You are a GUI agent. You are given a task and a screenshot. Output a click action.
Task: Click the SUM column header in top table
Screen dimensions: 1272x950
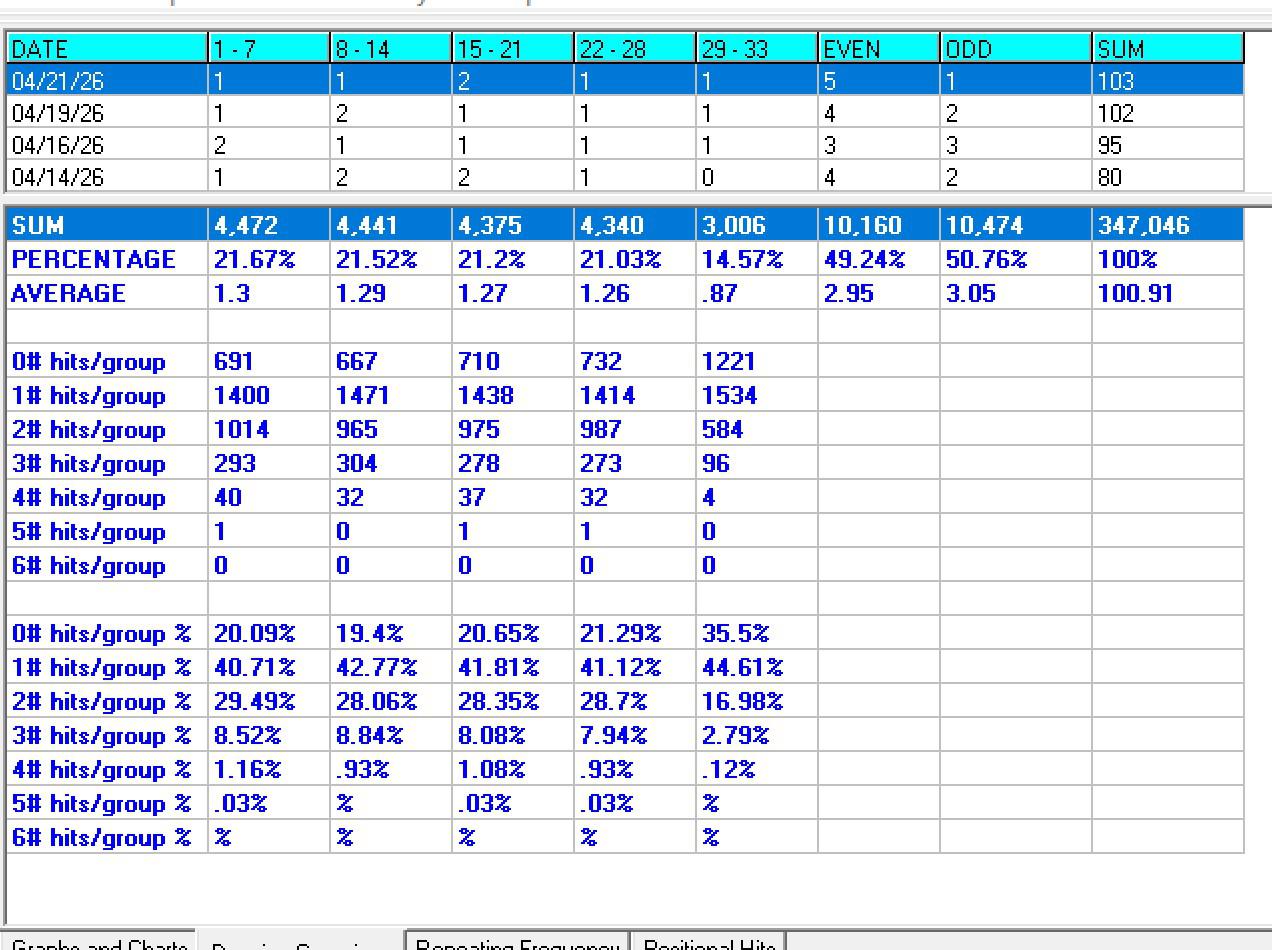pos(1167,49)
